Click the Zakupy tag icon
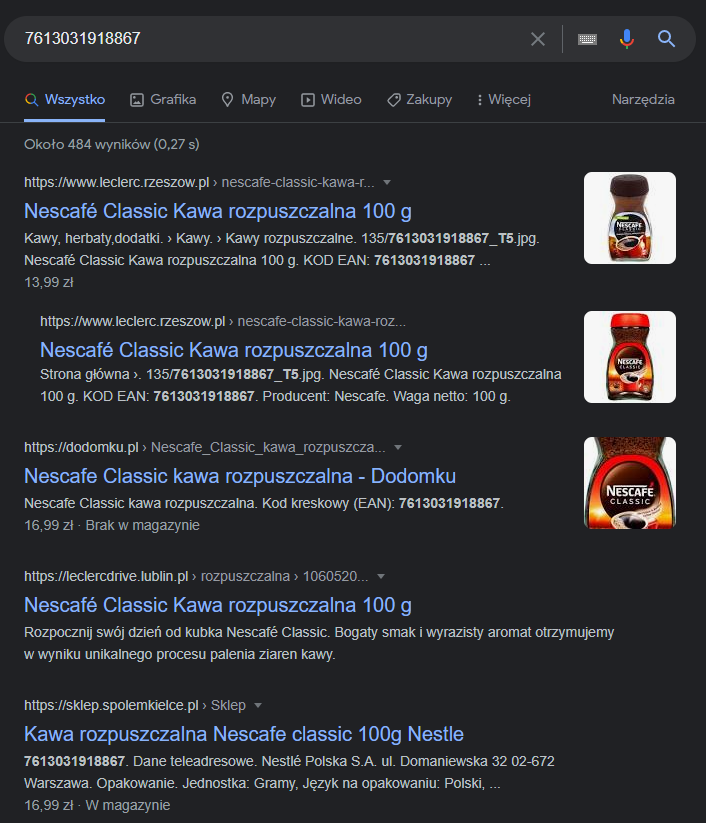This screenshot has height=823, width=706. click(392, 99)
